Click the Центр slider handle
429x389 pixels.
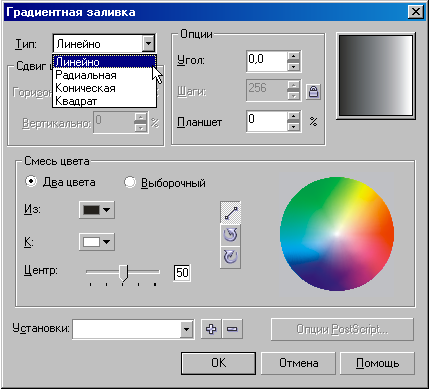point(123,273)
